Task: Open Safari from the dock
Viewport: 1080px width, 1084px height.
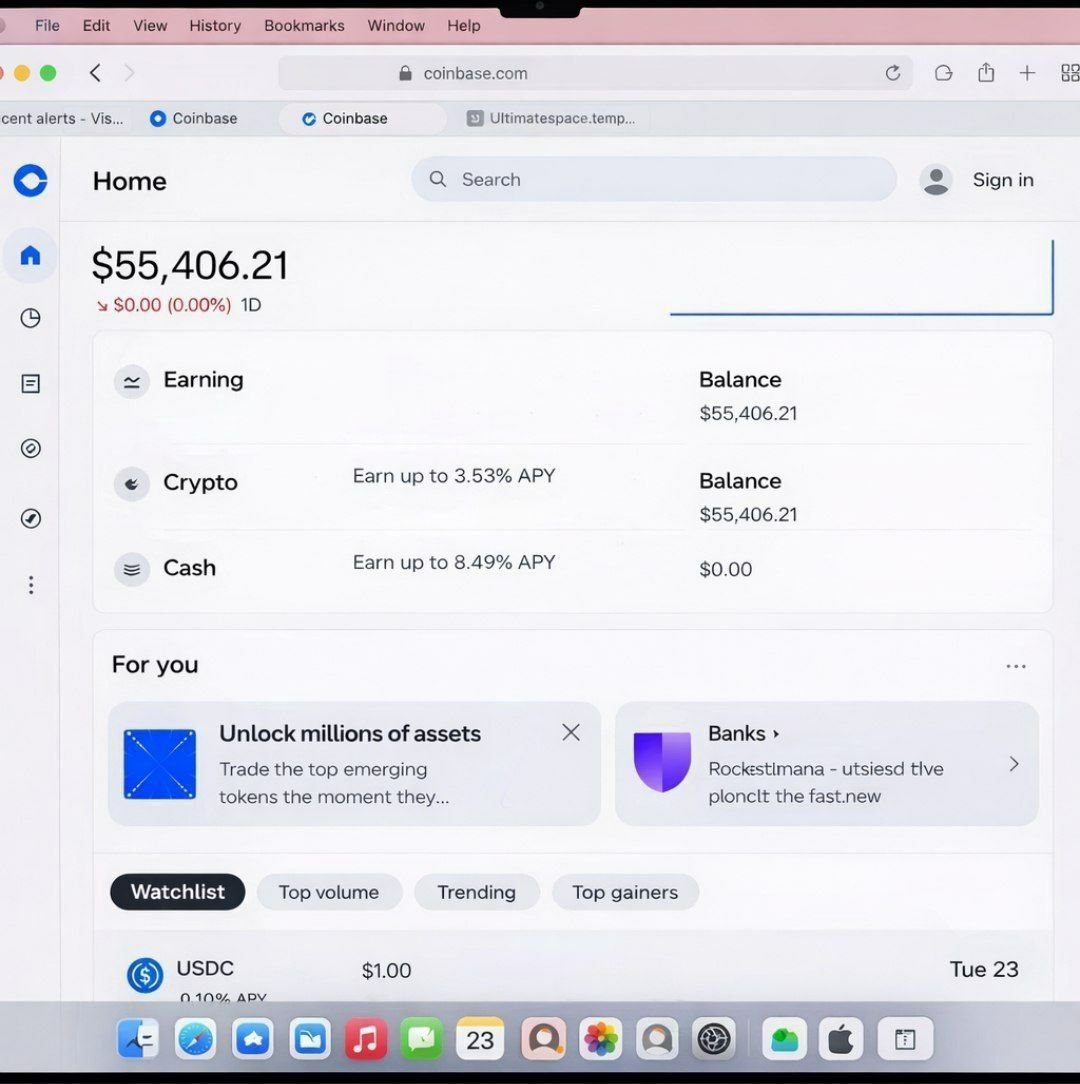Action: (x=196, y=1038)
